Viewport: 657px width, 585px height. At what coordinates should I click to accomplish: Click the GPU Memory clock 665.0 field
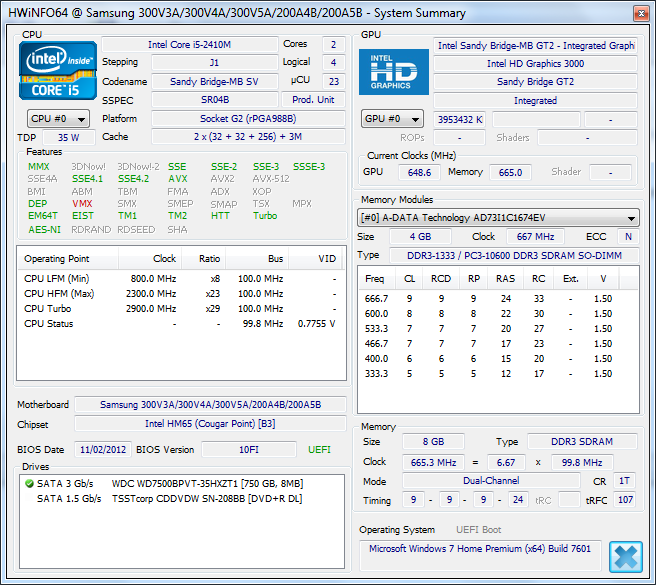[x=510, y=172]
